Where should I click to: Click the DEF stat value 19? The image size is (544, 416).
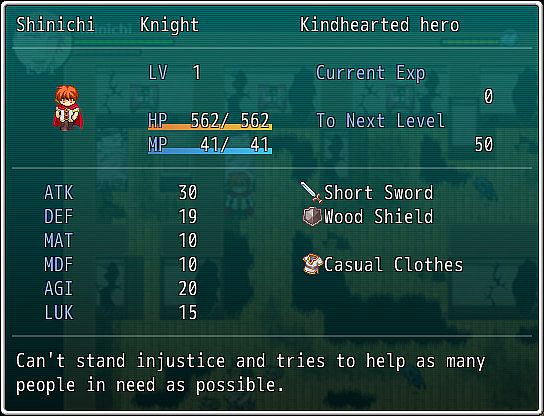click(188, 217)
